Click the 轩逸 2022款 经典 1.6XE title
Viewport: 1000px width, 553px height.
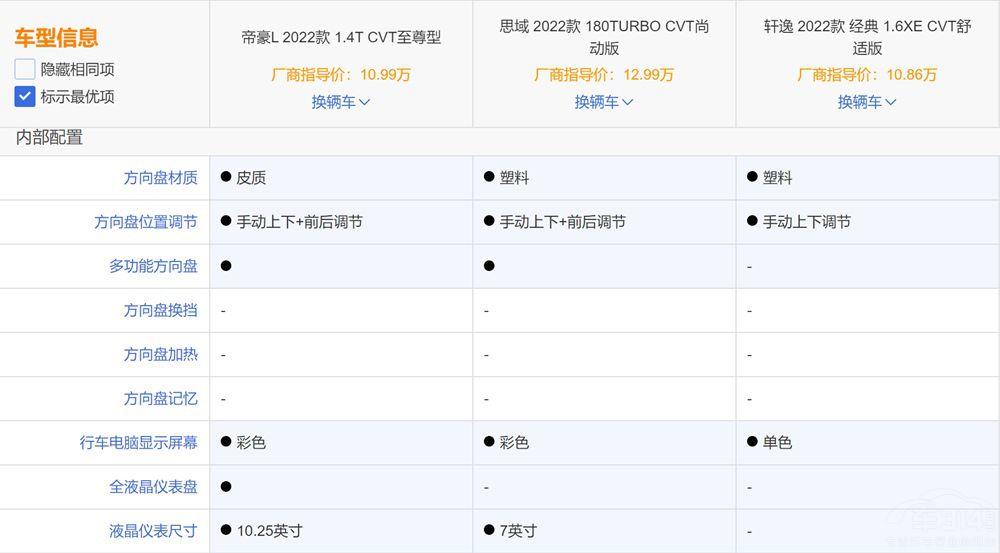coord(867,37)
